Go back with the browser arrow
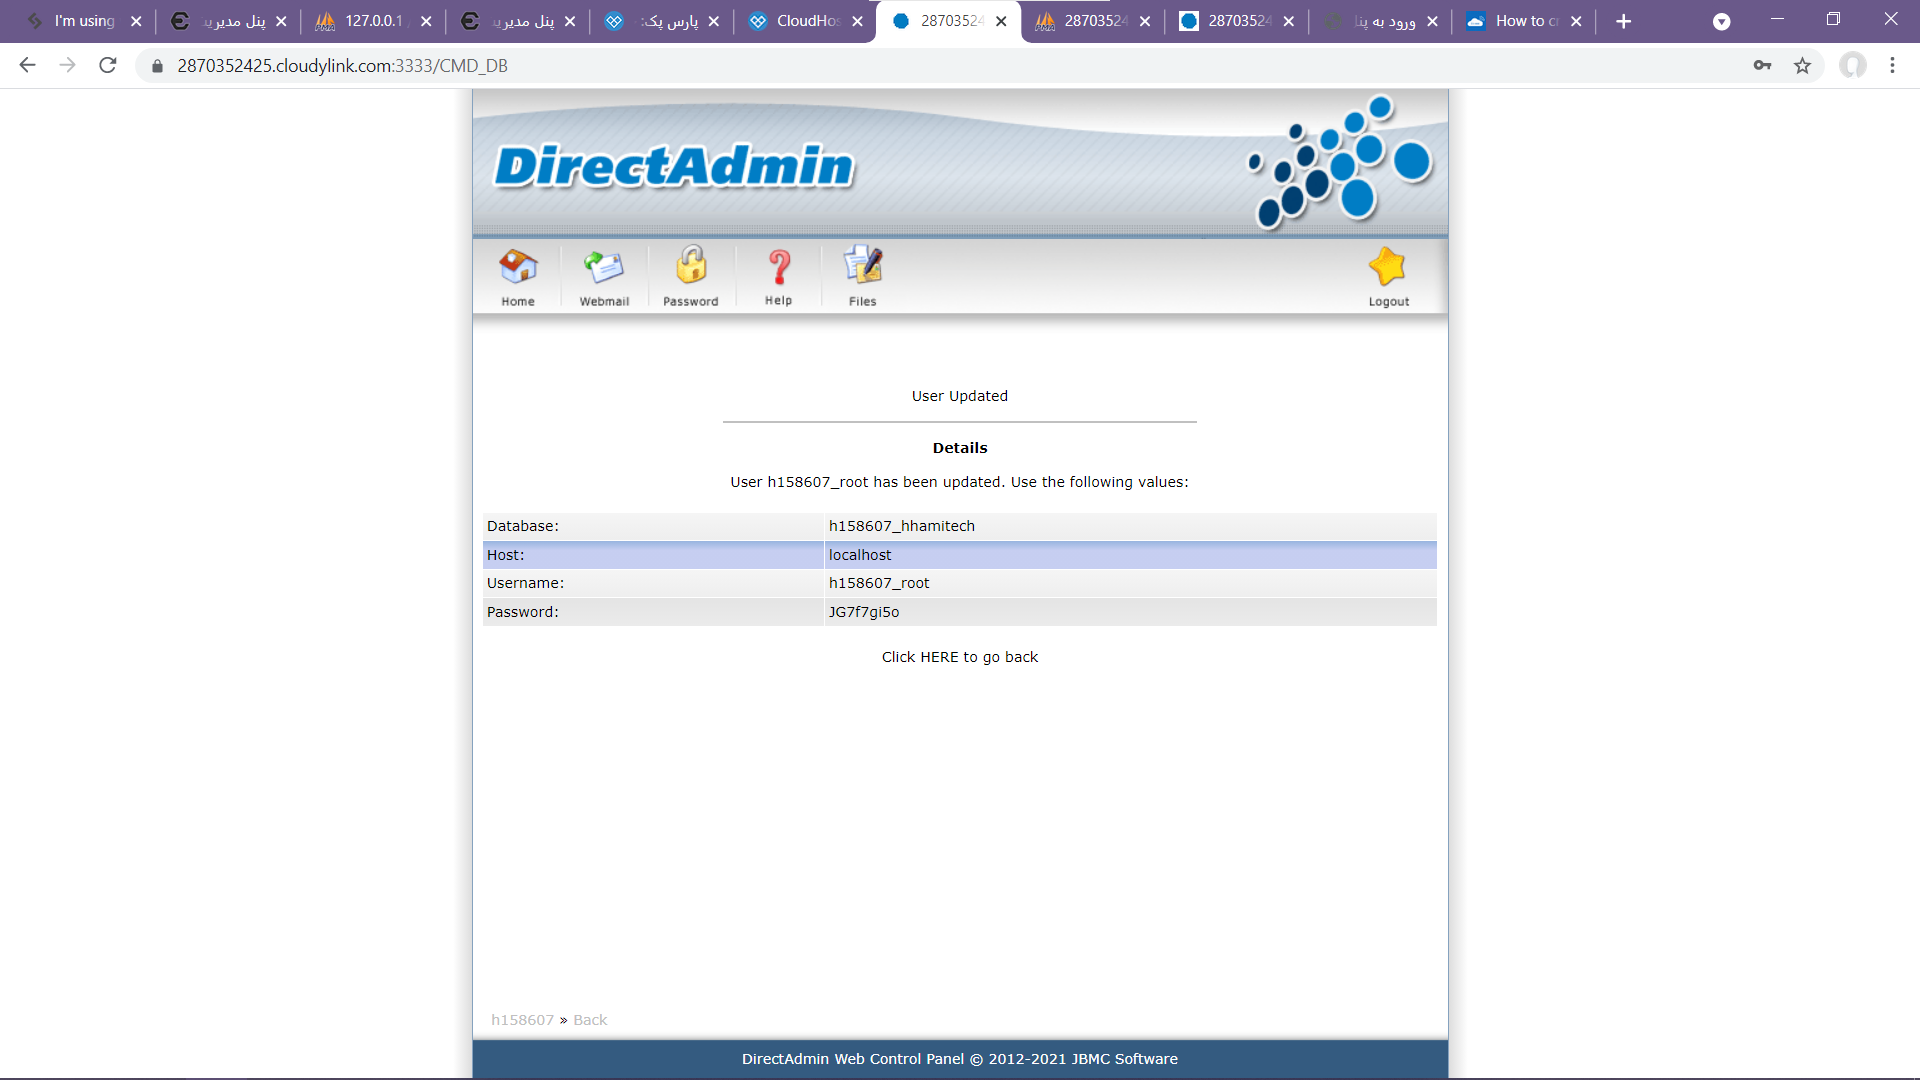Screen dimensions: 1920x1080 [28, 66]
